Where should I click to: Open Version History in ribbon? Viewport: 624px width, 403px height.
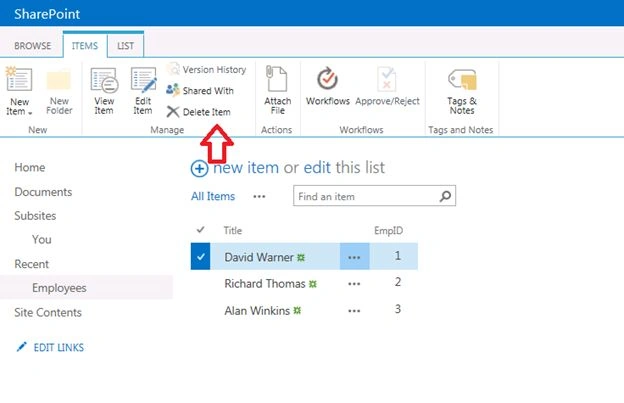pyautogui.click(x=207, y=69)
